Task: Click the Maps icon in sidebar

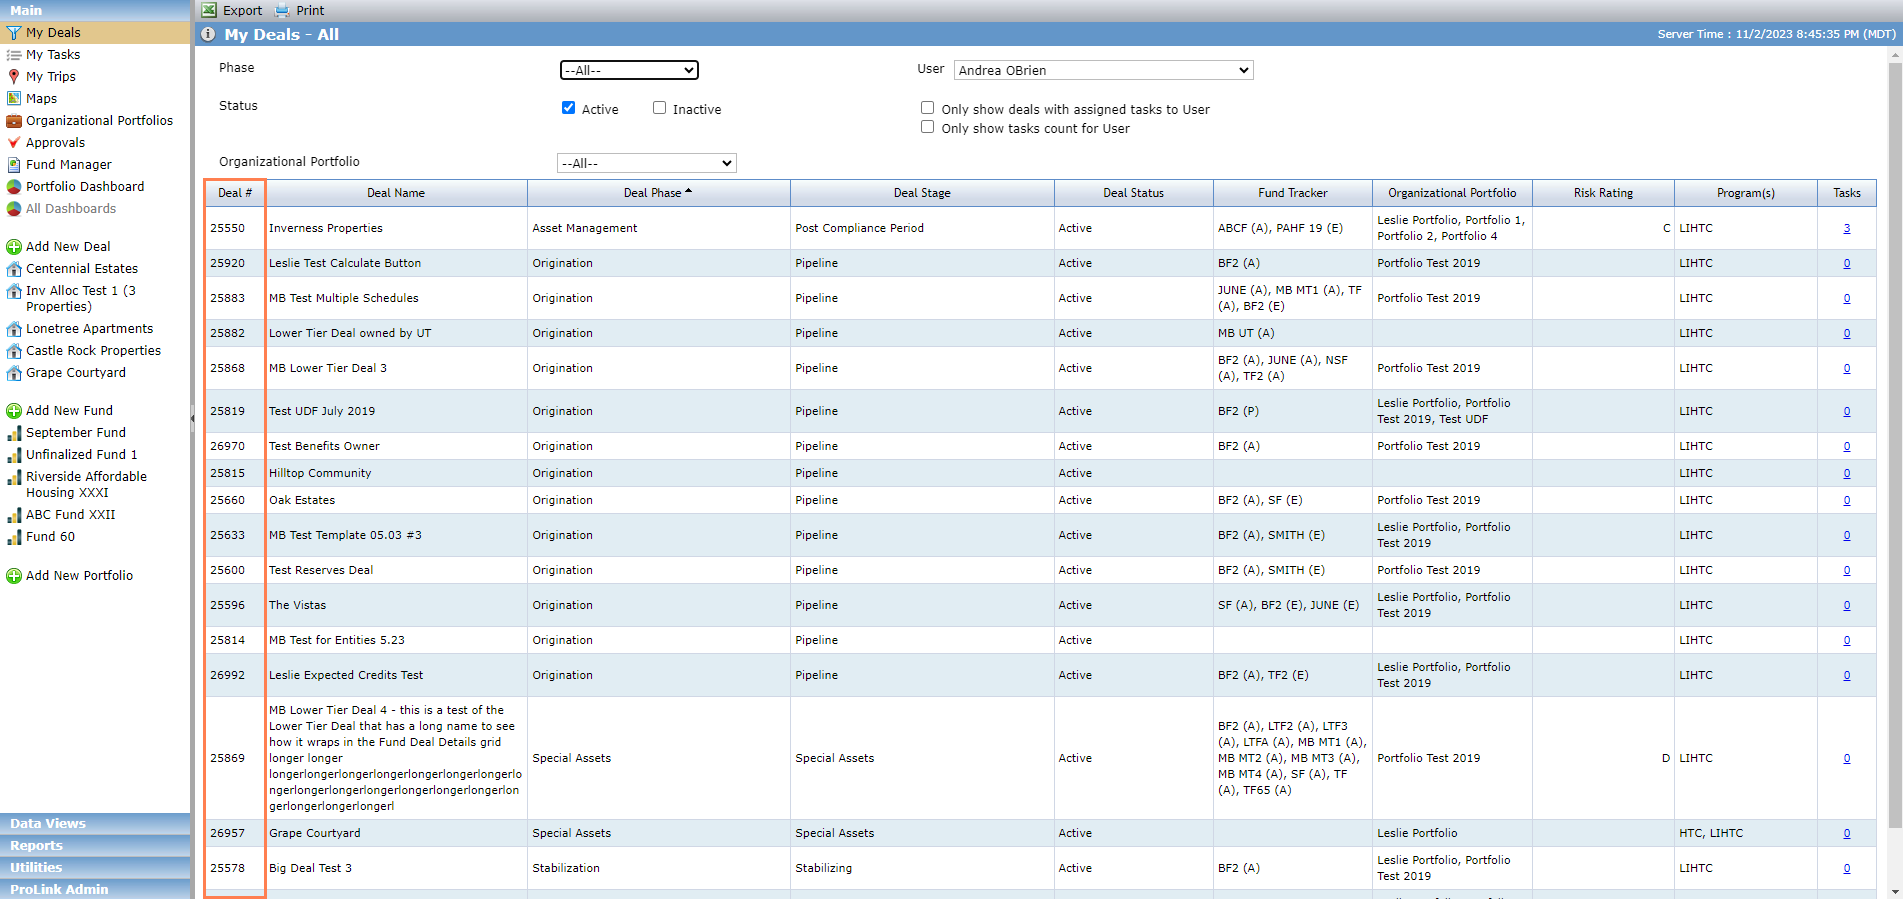Action: point(14,99)
